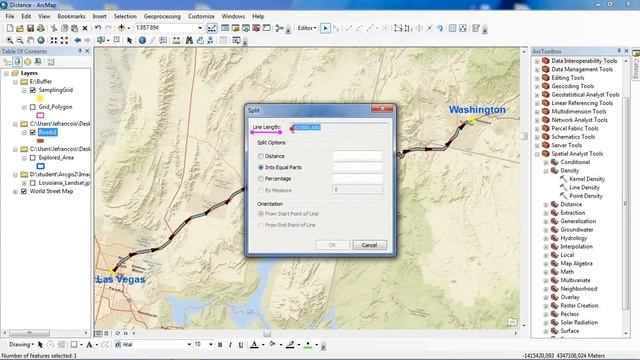Switch to List By Source view

(18, 62)
